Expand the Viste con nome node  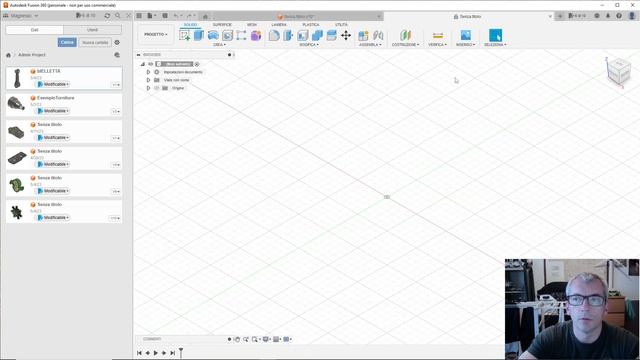149,80
